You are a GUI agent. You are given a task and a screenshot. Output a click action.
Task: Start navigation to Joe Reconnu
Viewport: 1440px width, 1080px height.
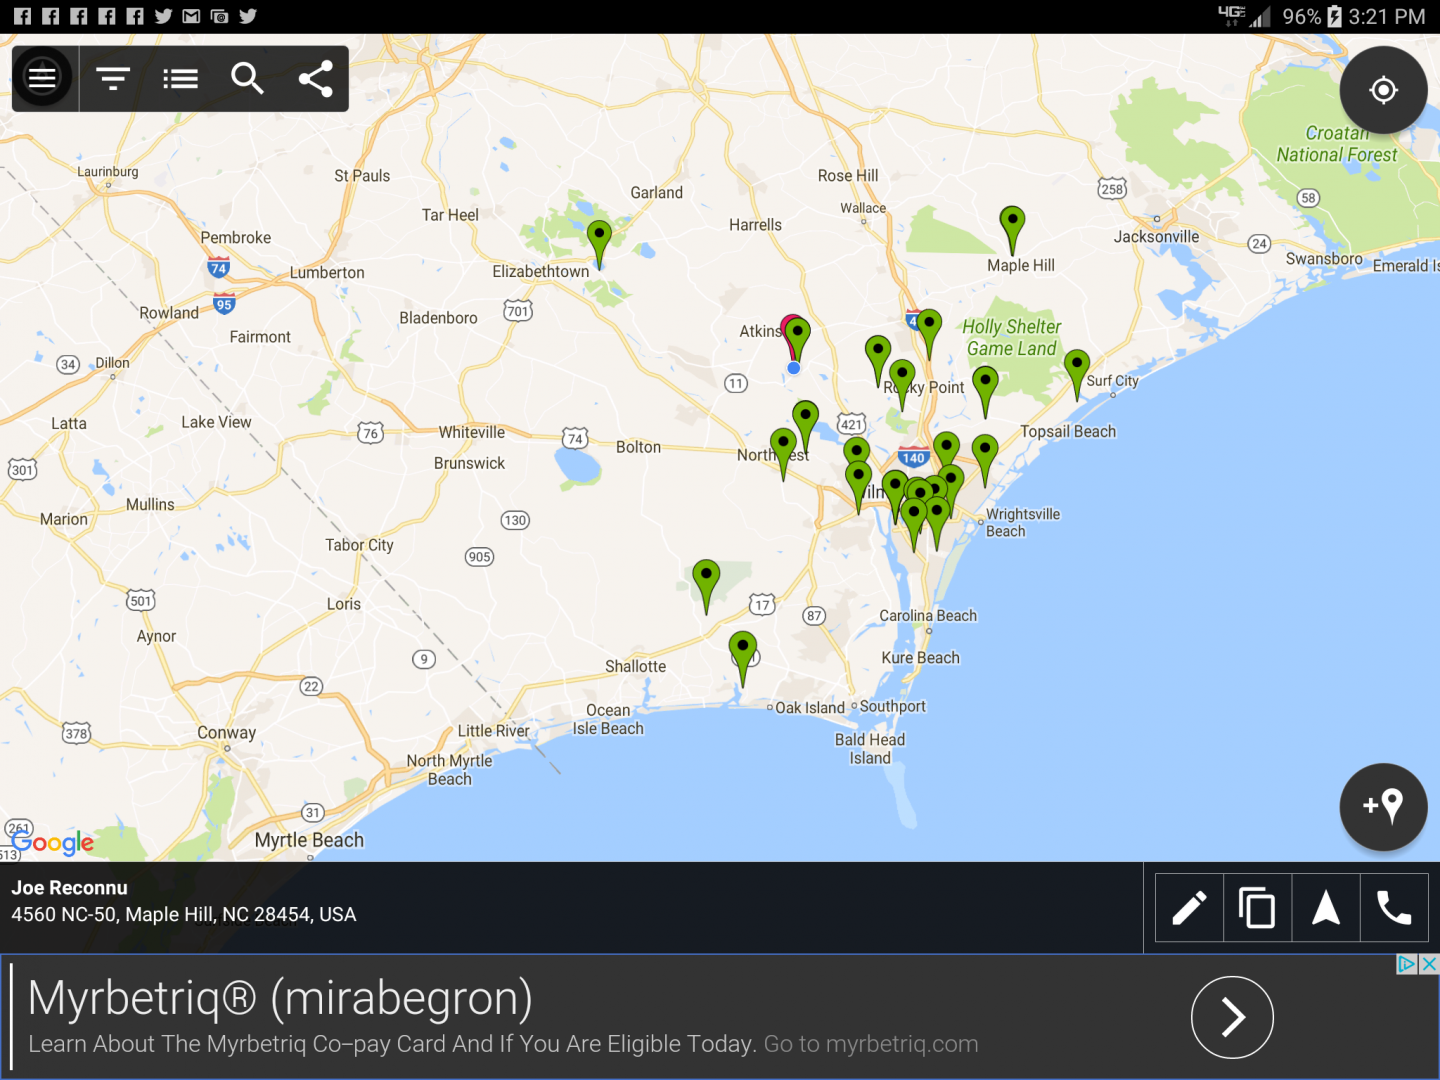point(1326,908)
